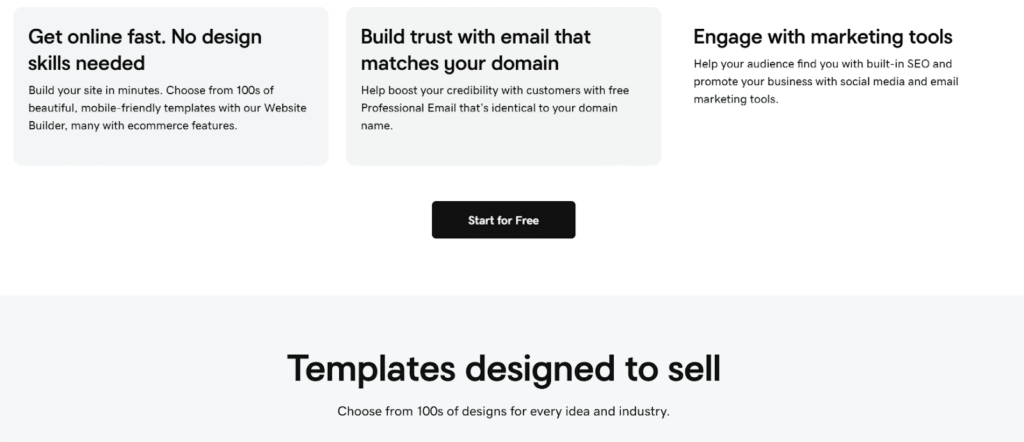The width and height of the screenshot is (1024, 442).
Task: Click "marketing tools." ending the third description
Action: pos(735,99)
